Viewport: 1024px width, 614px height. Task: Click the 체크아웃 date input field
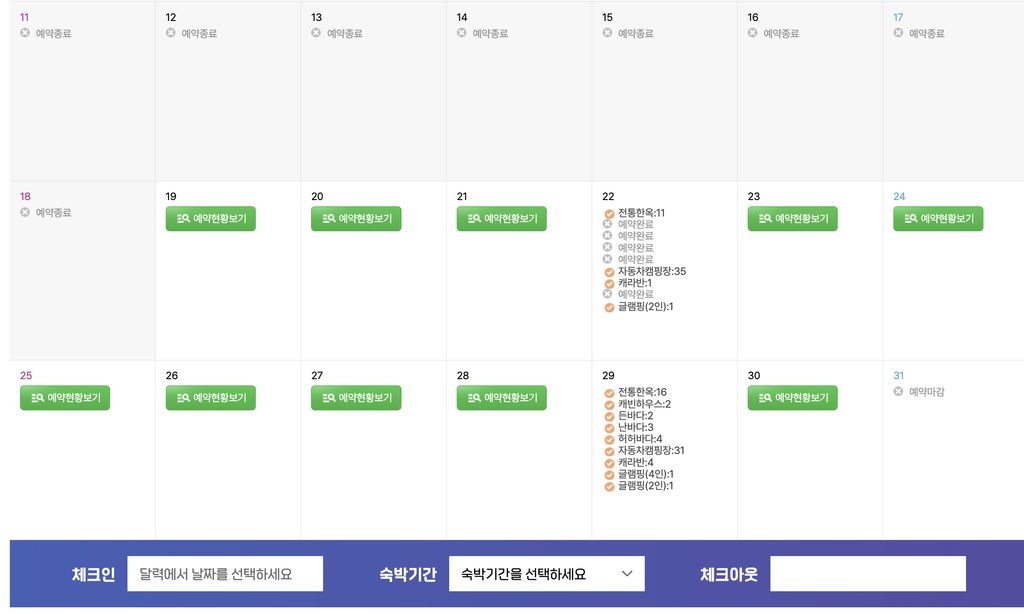point(868,574)
